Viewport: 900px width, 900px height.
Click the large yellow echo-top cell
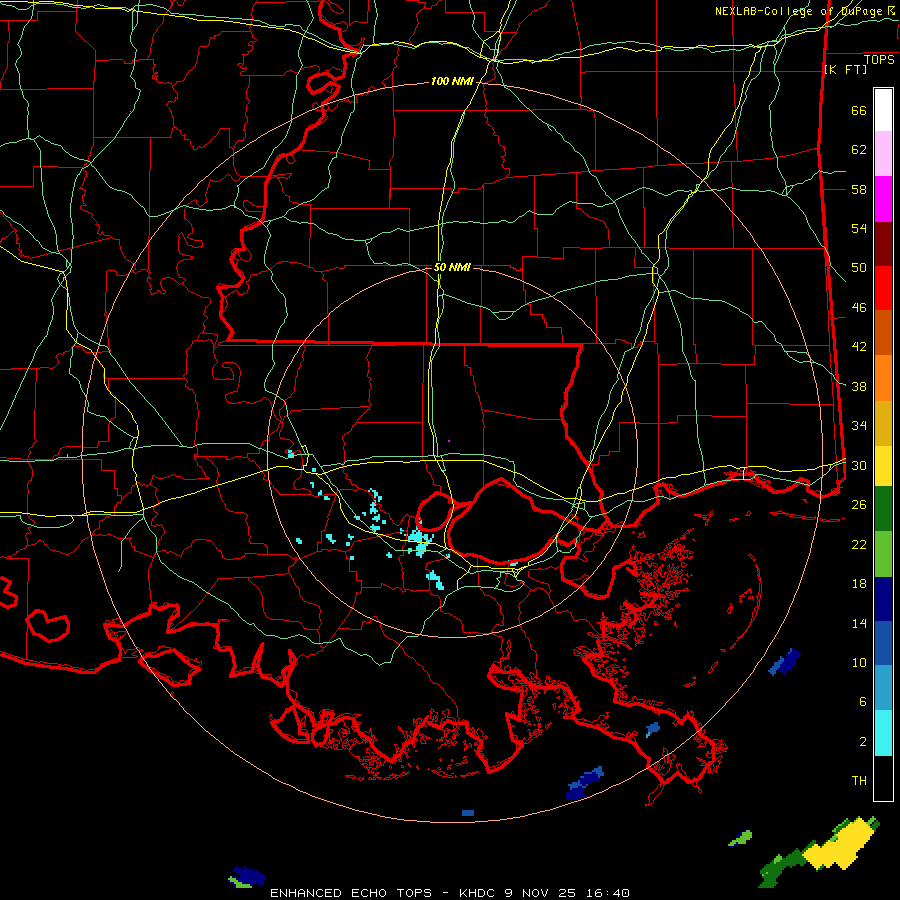coord(841,845)
